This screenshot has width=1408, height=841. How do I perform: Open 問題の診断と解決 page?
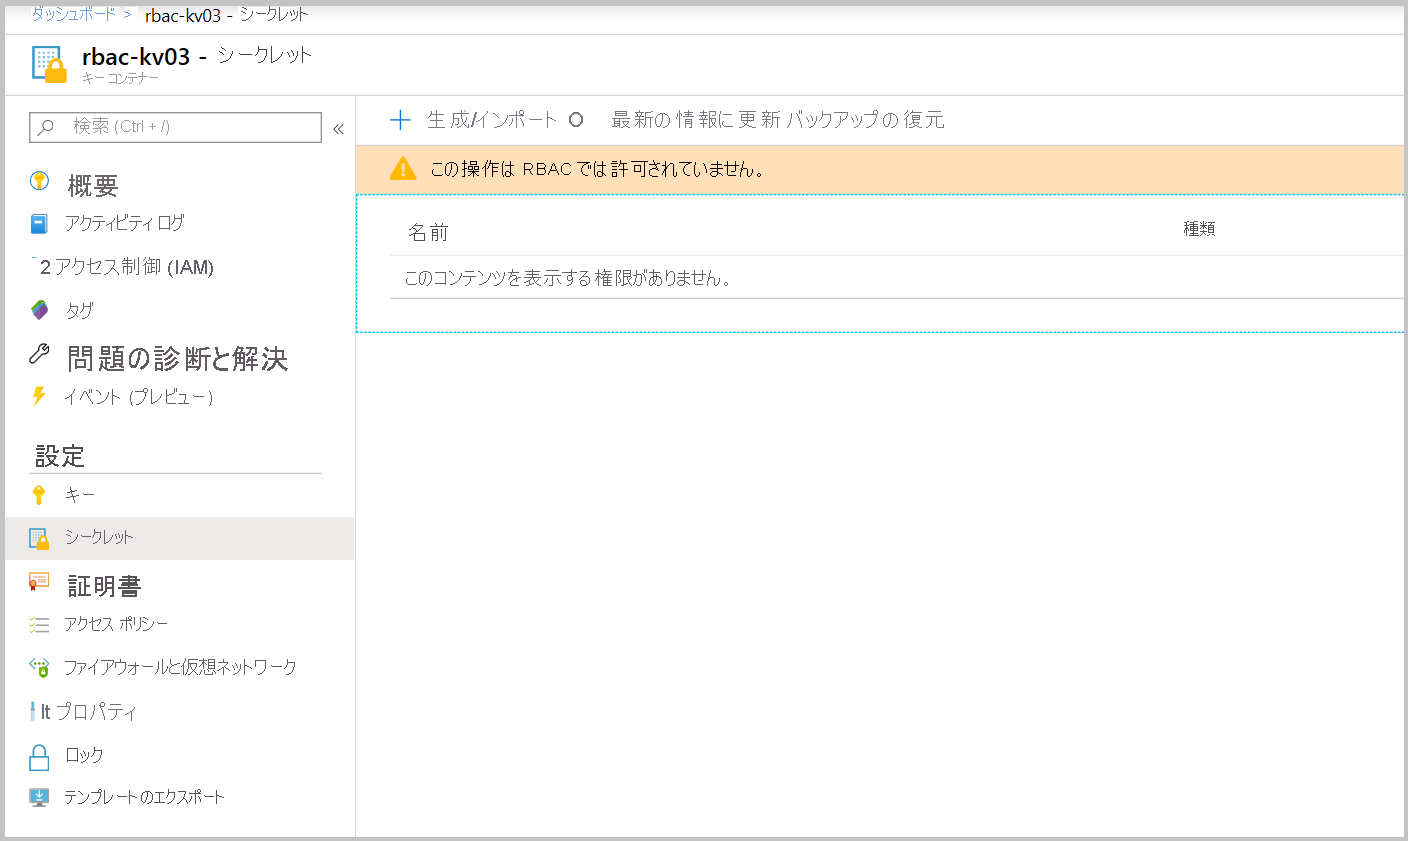pyautogui.click(x=178, y=358)
